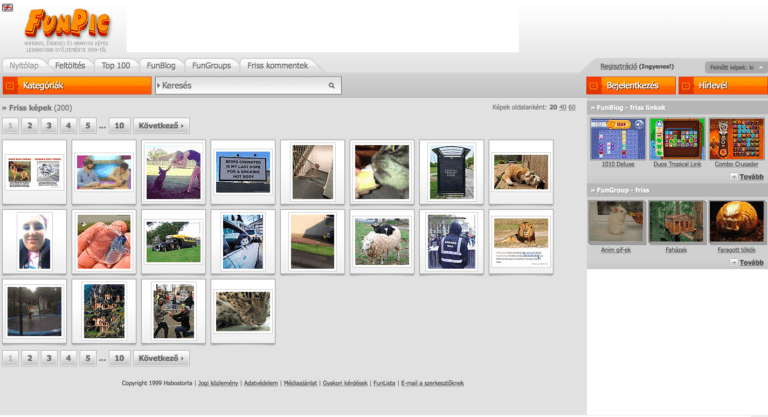The height and width of the screenshot is (417, 768).
Task: Set images per page to 40
Action: click(x=562, y=107)
